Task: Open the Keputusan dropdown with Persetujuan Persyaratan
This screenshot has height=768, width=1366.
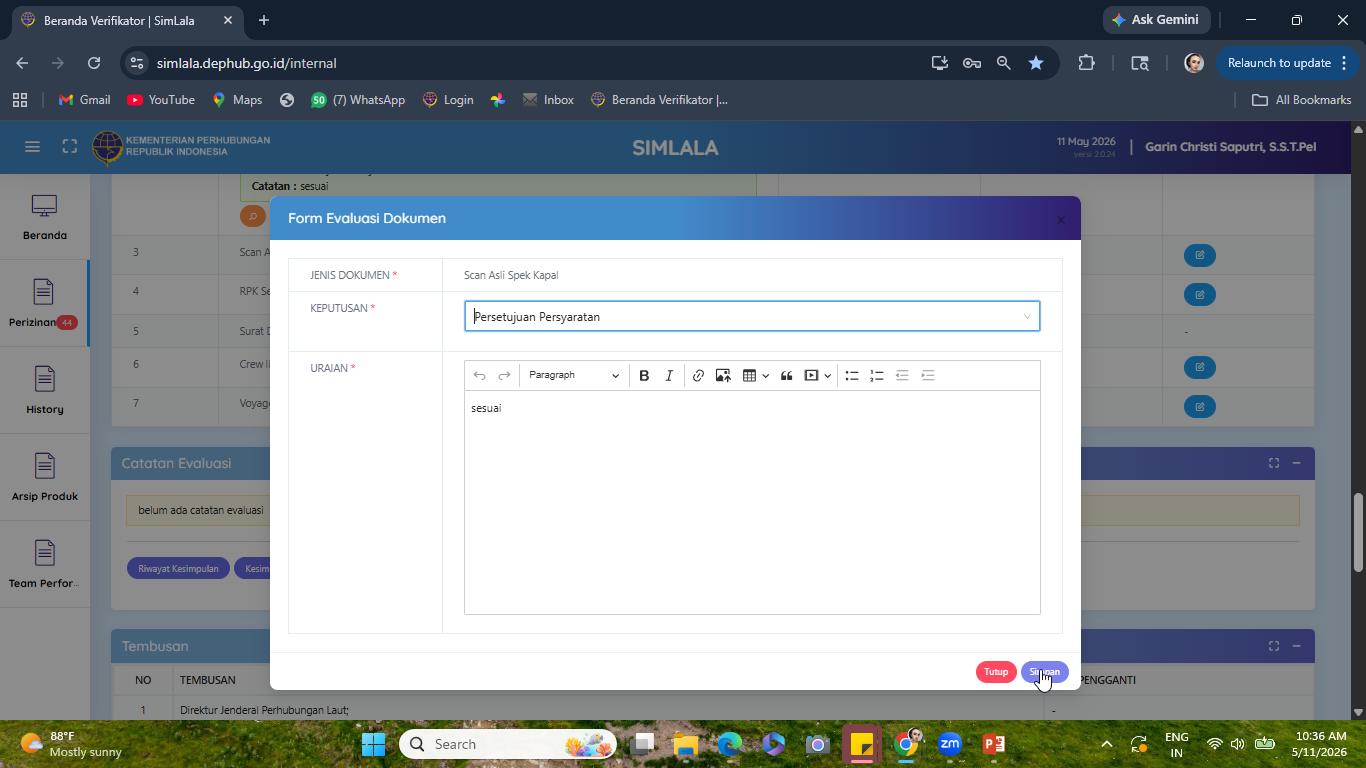Action: pos(752,316)
